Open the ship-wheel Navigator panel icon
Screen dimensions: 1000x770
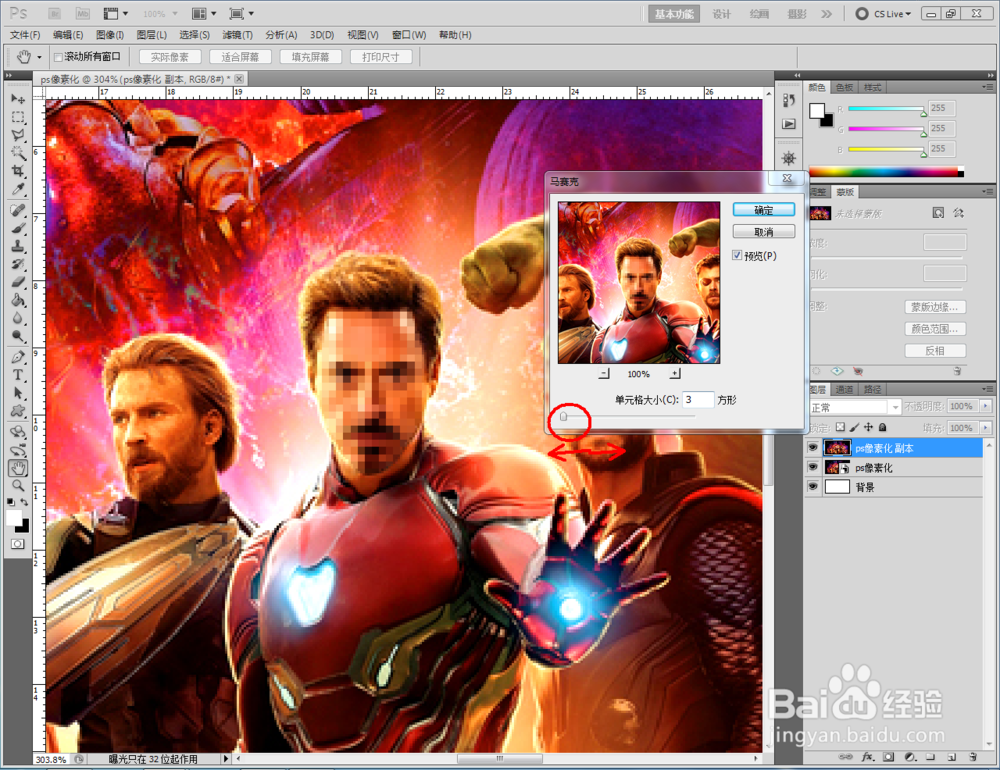(x=789, y=158)
